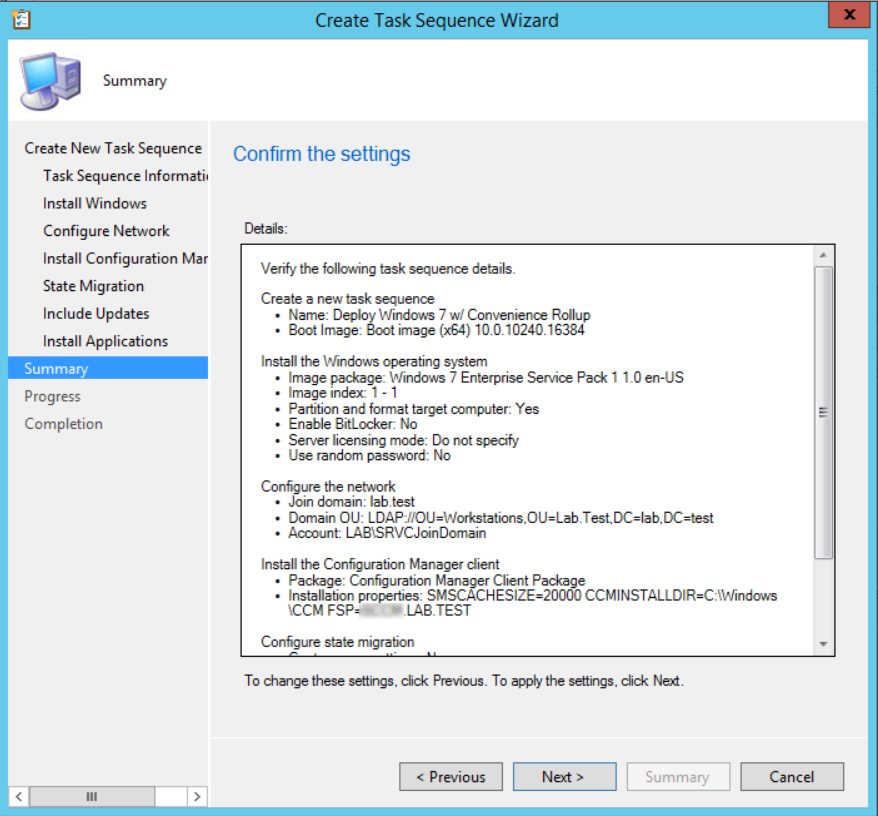Click 'Install the Configuration Manager client' heading

pyautogui.click(x=380, y=565)
